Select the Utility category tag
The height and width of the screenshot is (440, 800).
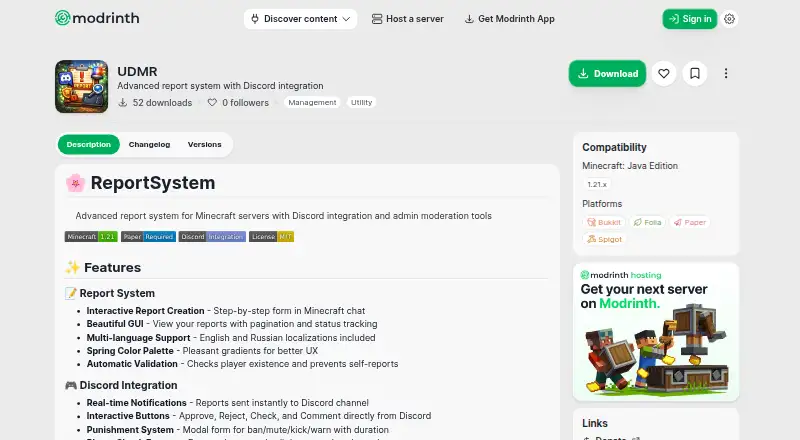click(361, 103)
